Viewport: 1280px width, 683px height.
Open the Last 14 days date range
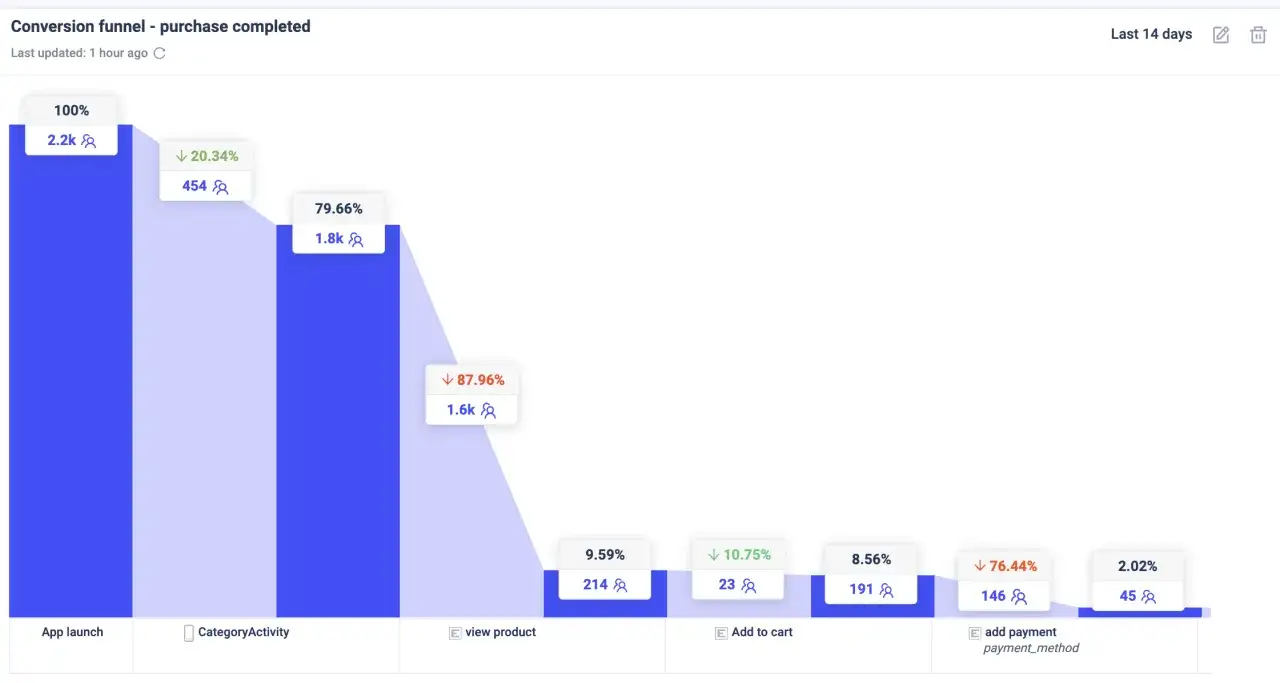click(x=1151, y=34)
